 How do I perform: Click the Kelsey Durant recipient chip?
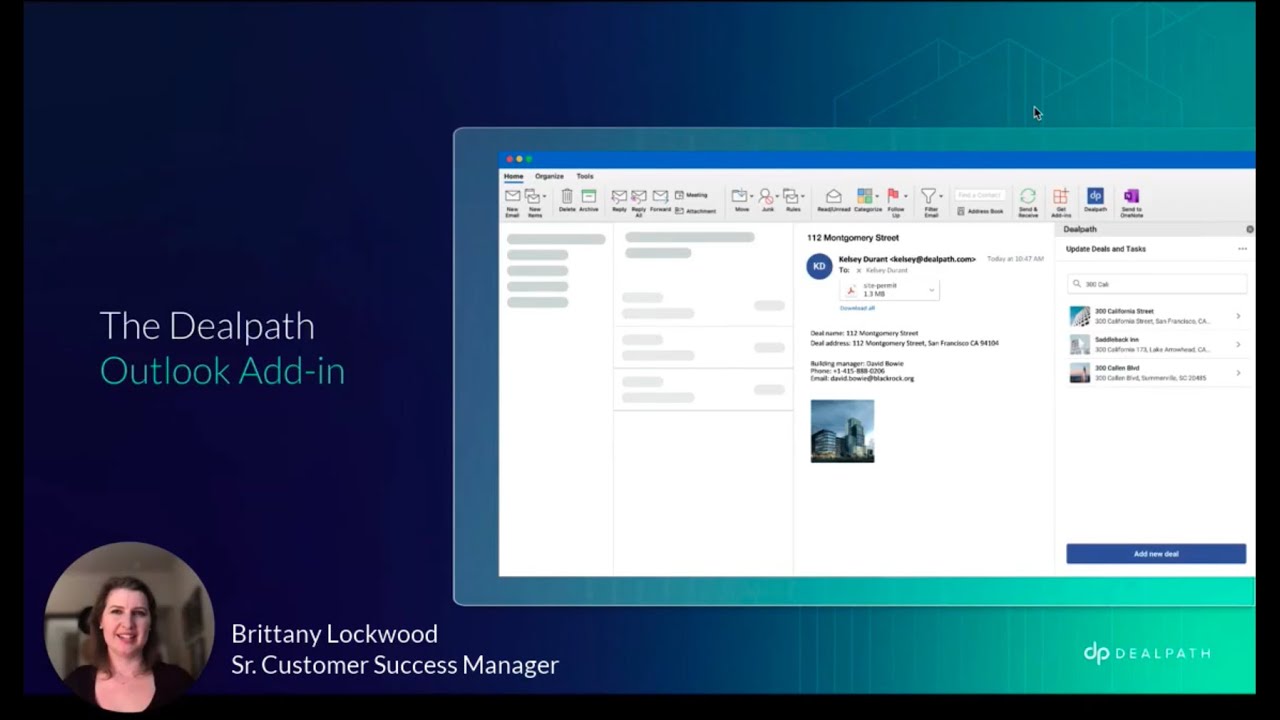[x=886, y=270]
